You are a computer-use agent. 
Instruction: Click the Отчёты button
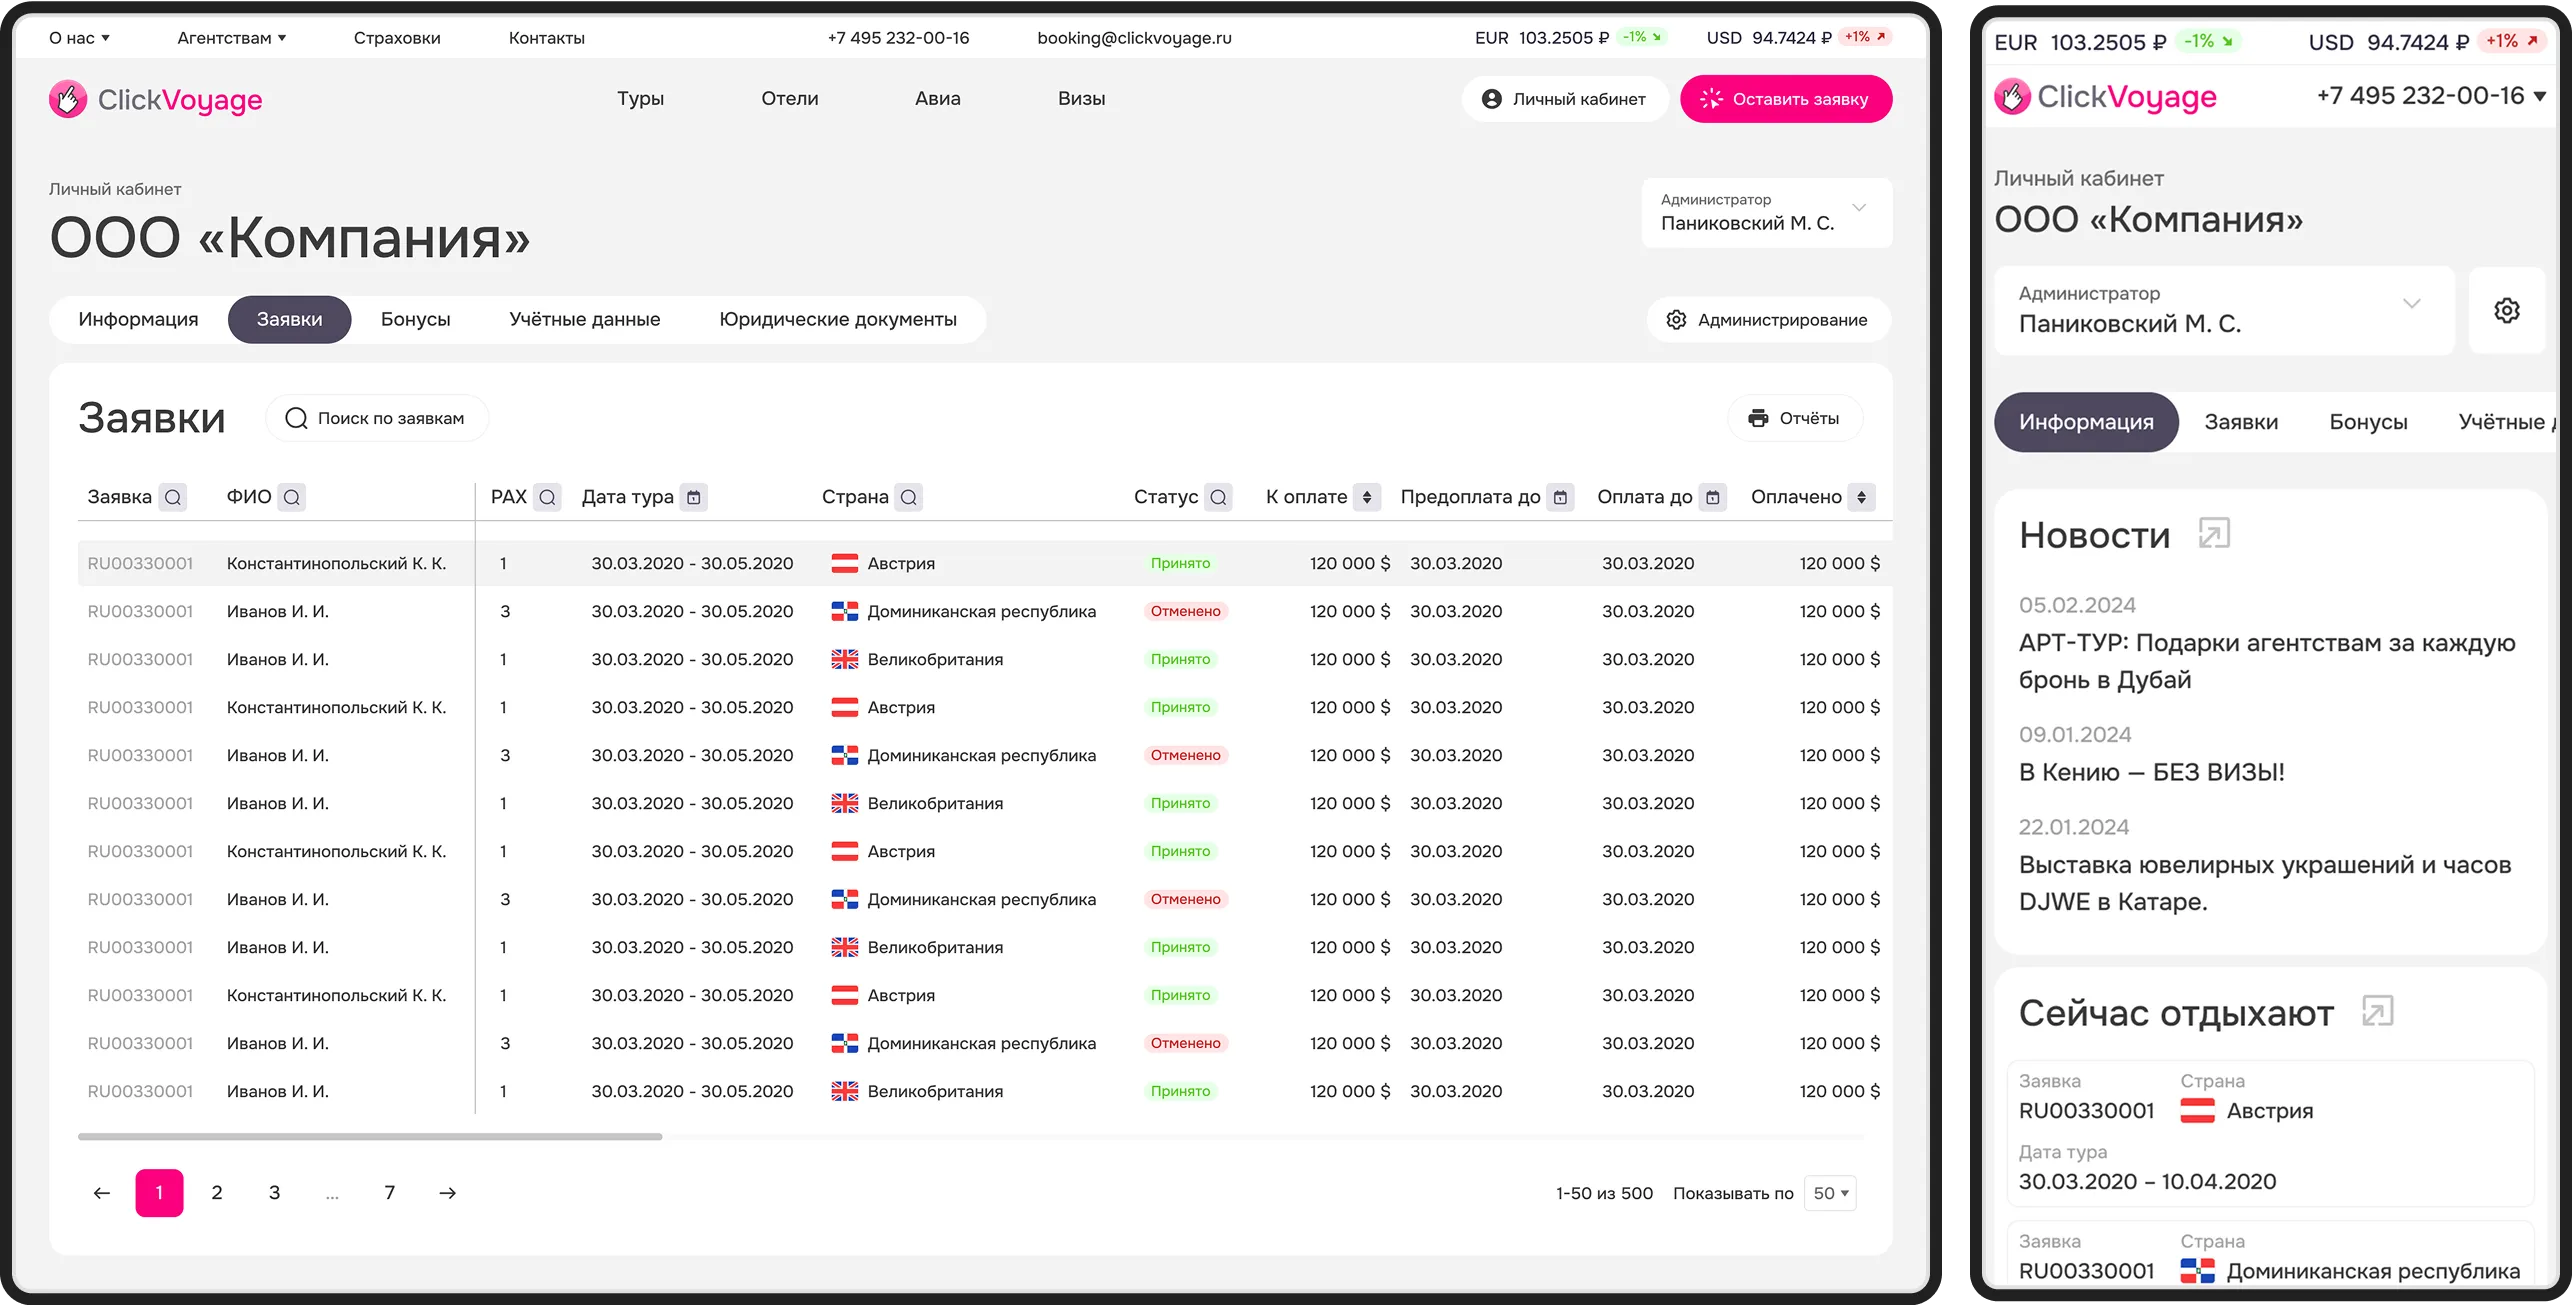[x=1794, y=418]
